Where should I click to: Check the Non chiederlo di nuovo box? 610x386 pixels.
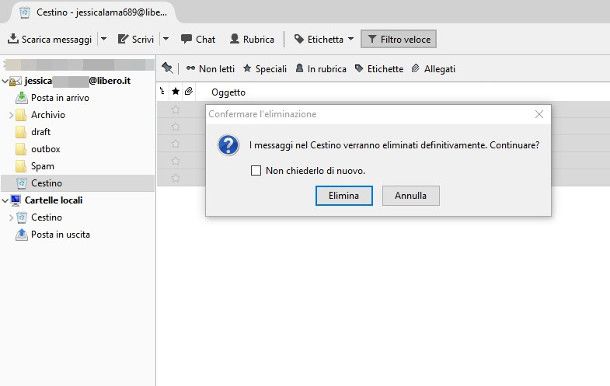(256, 170)
